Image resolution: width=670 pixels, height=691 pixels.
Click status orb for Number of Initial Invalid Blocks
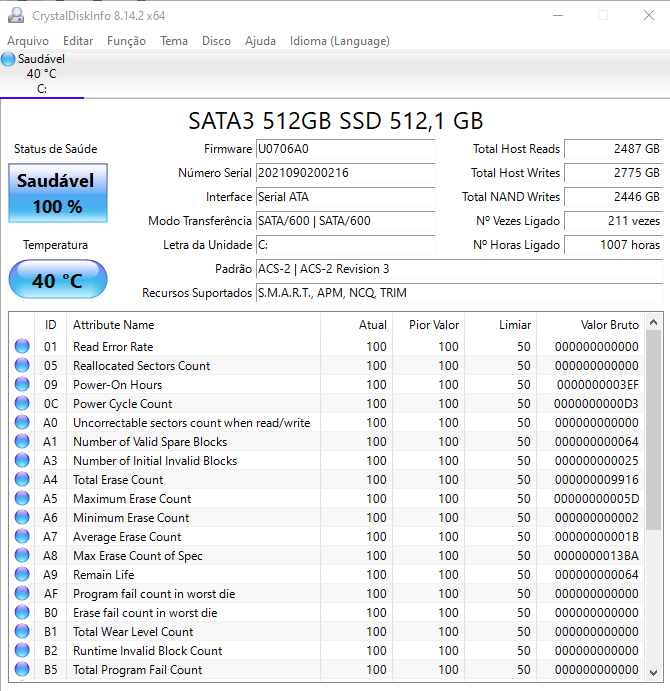click(22, 461)
